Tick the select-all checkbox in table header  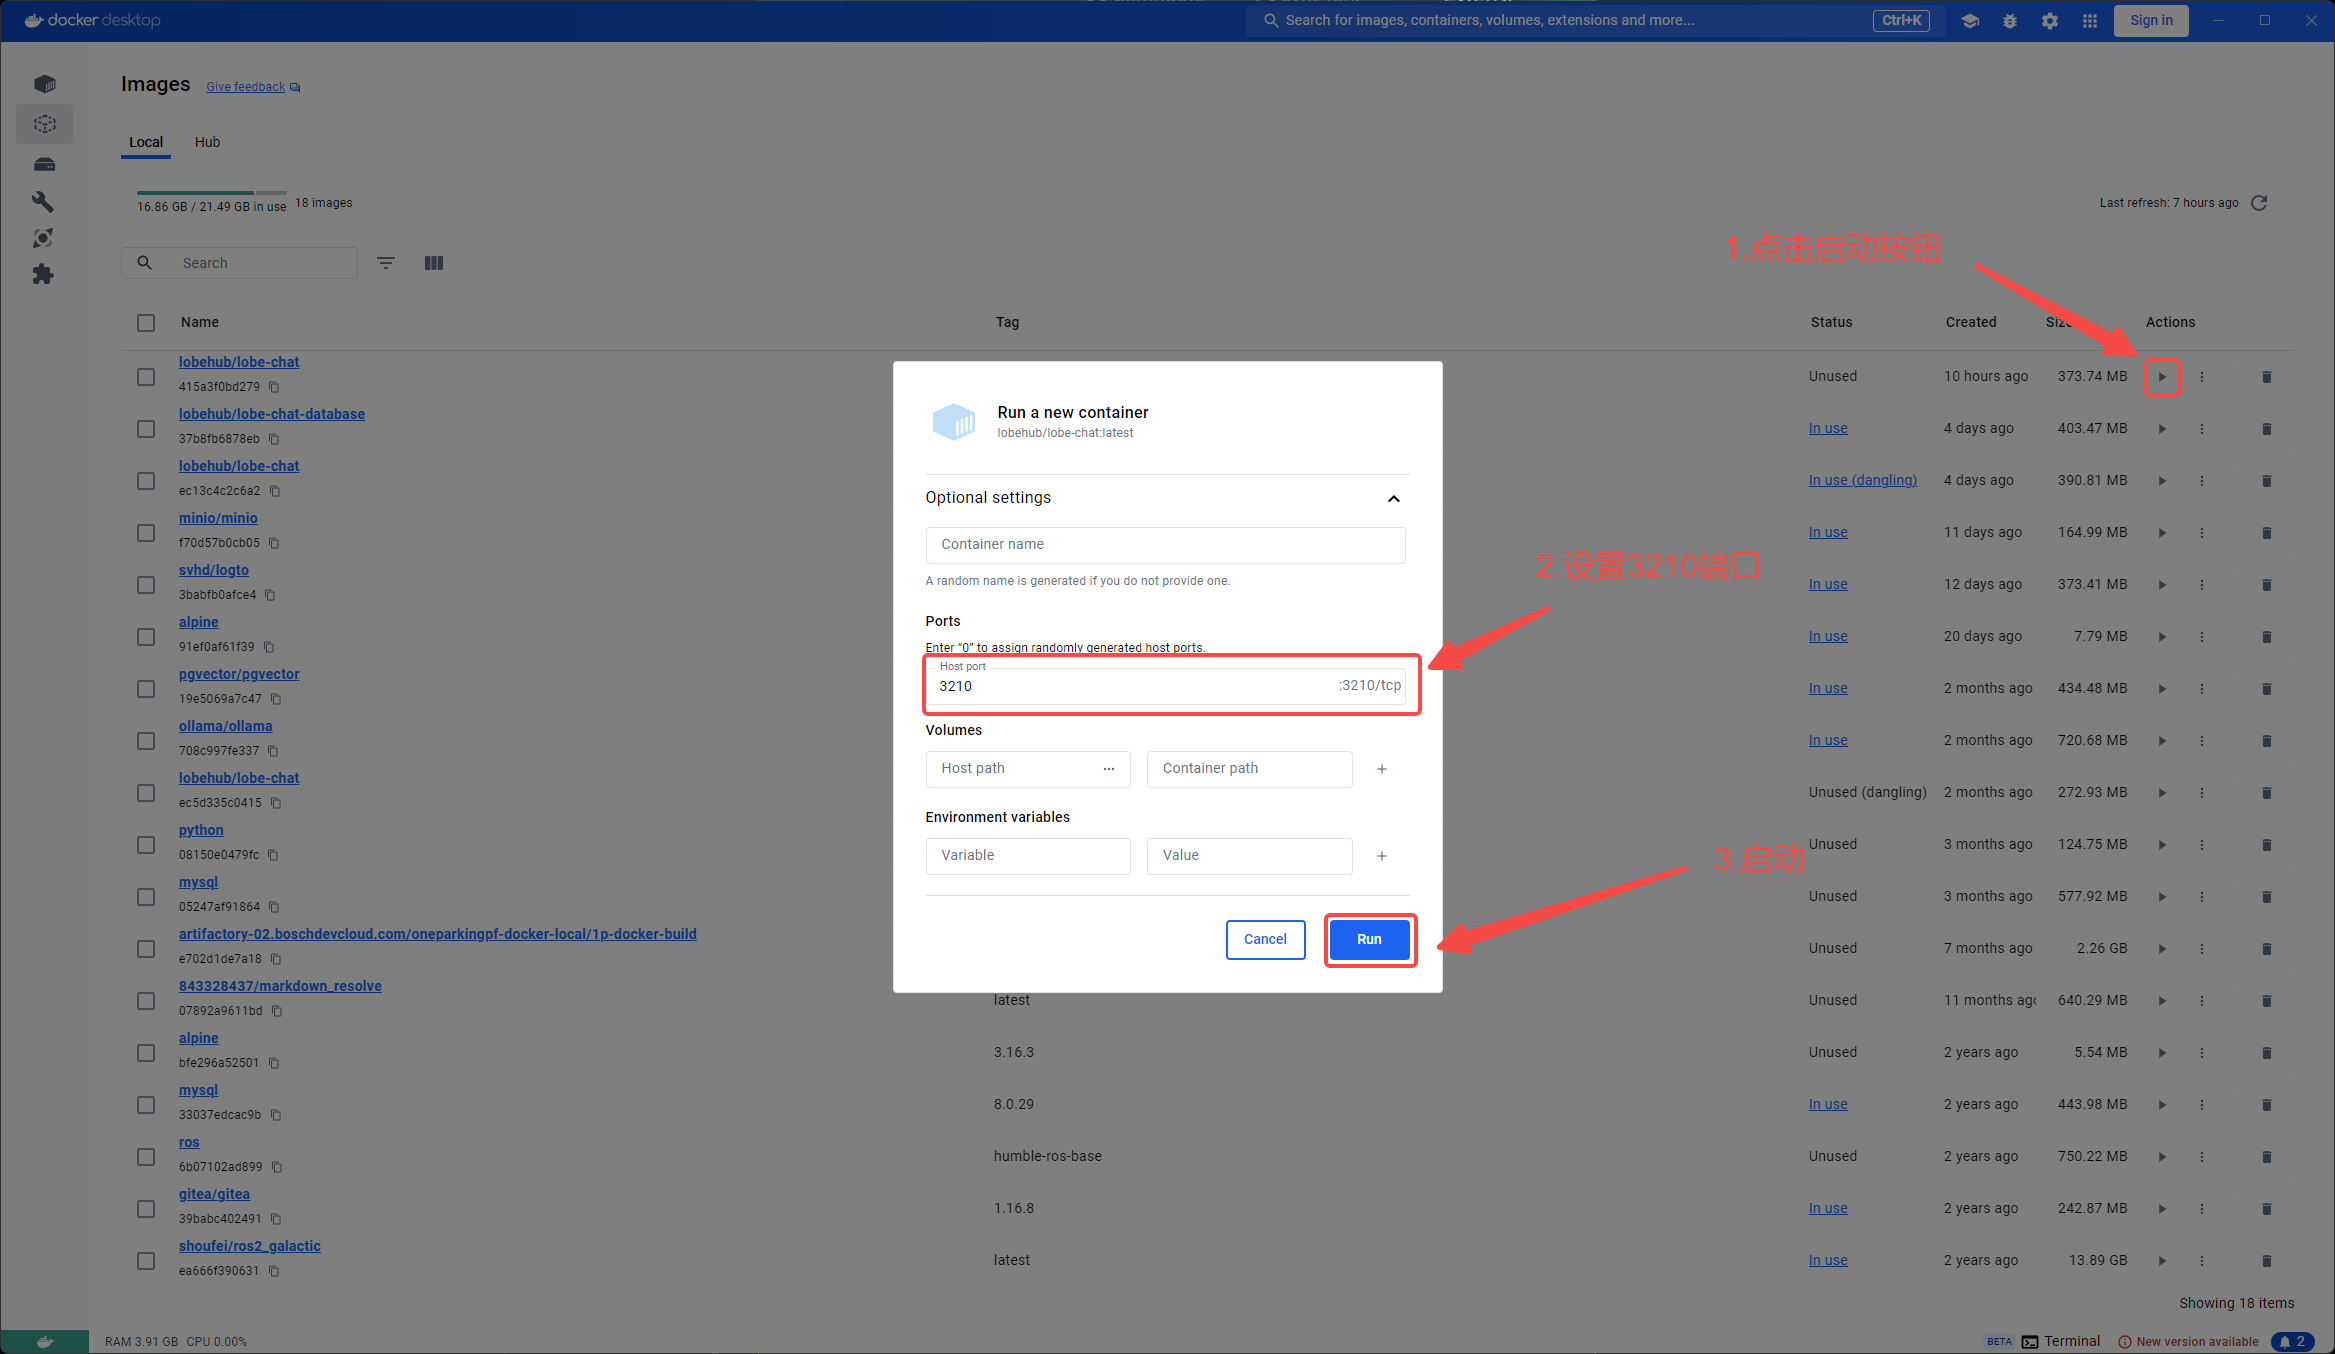[146, 323]
